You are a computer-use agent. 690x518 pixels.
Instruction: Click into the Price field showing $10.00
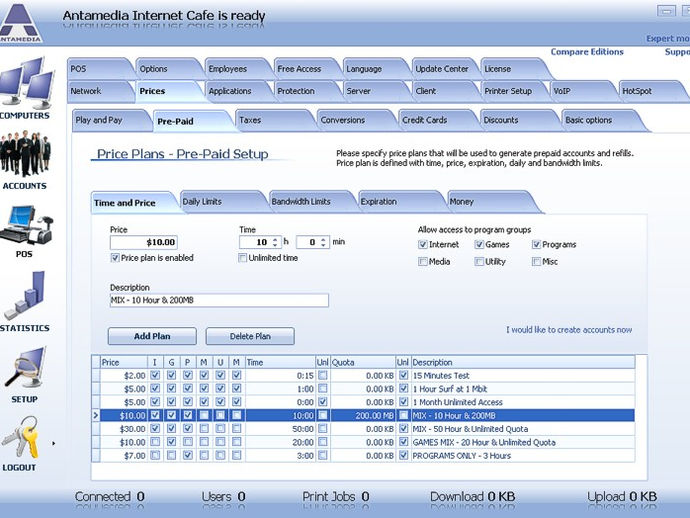click(x=143, y=242)
